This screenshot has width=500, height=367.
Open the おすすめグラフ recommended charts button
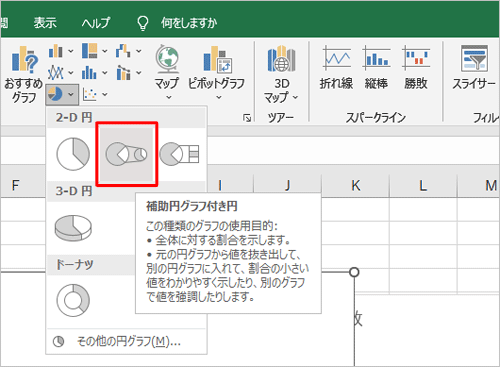(23, 74)
